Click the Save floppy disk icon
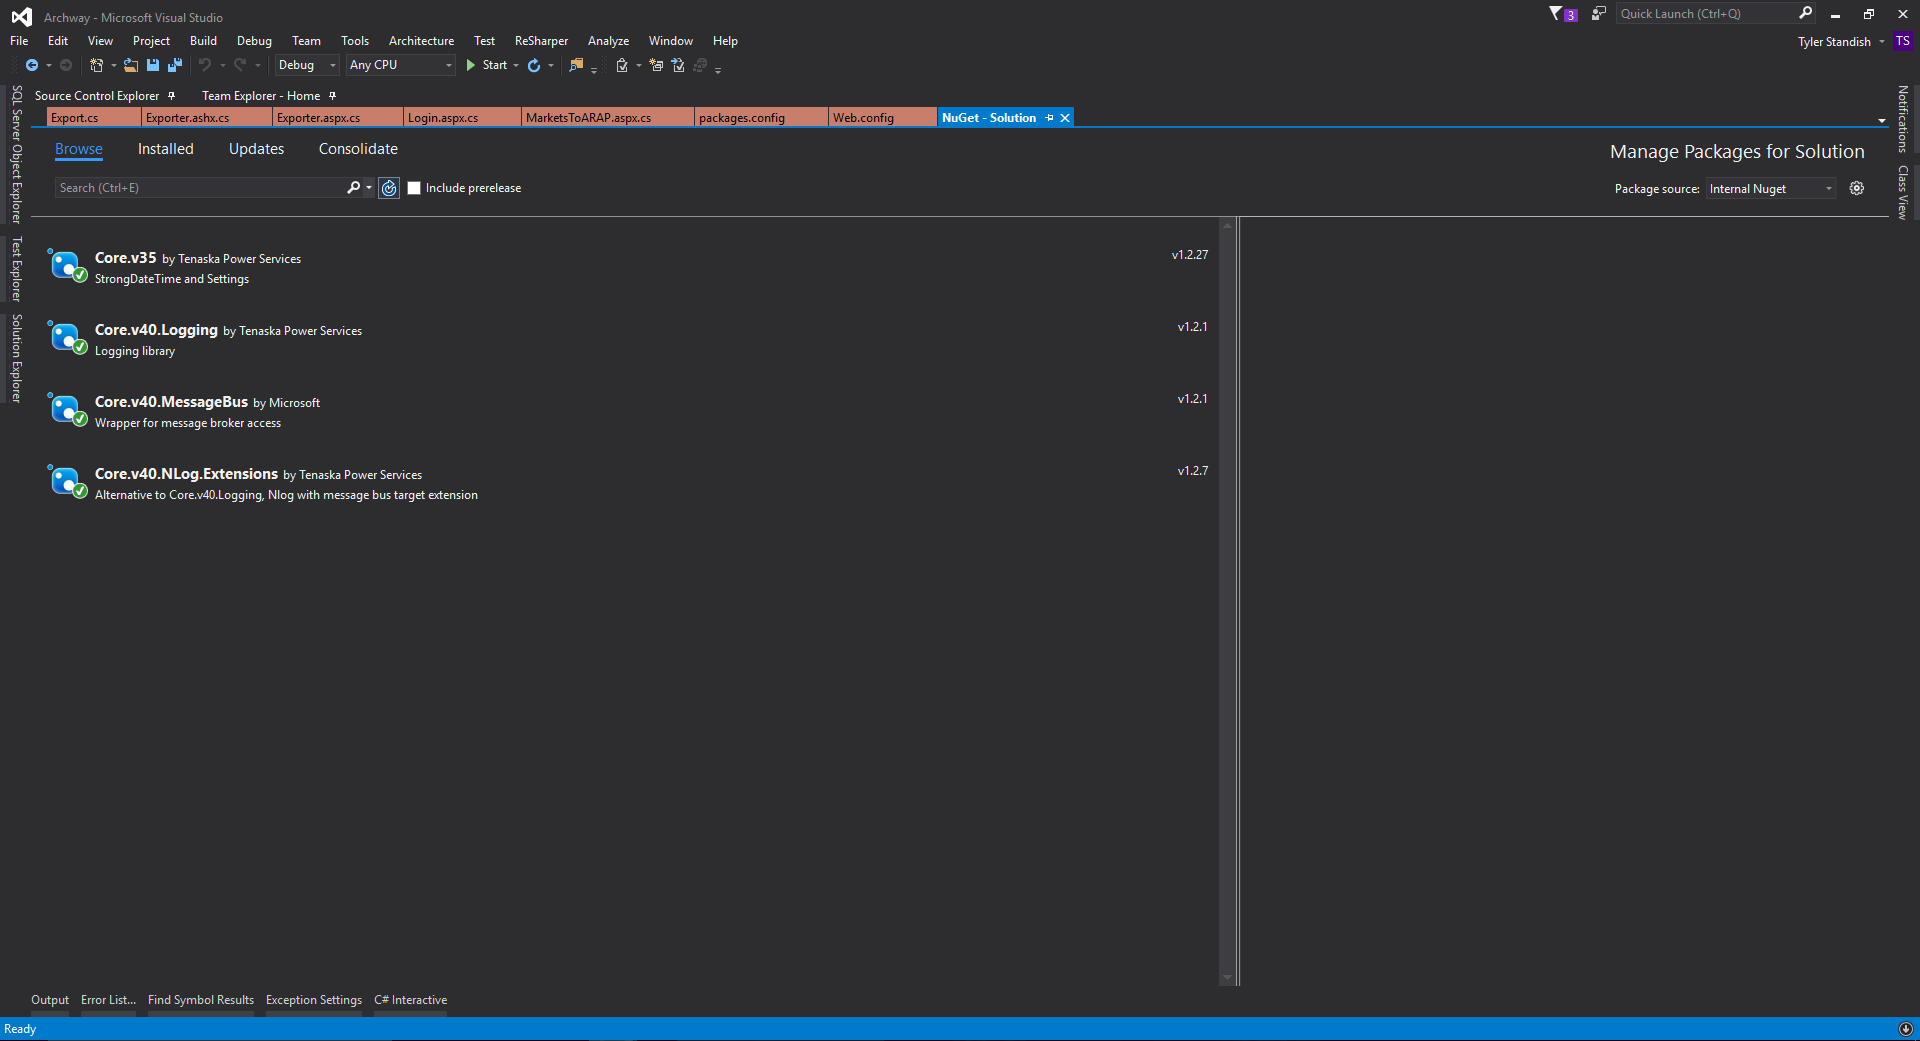1920x1041 pixels. coord(153,65)
